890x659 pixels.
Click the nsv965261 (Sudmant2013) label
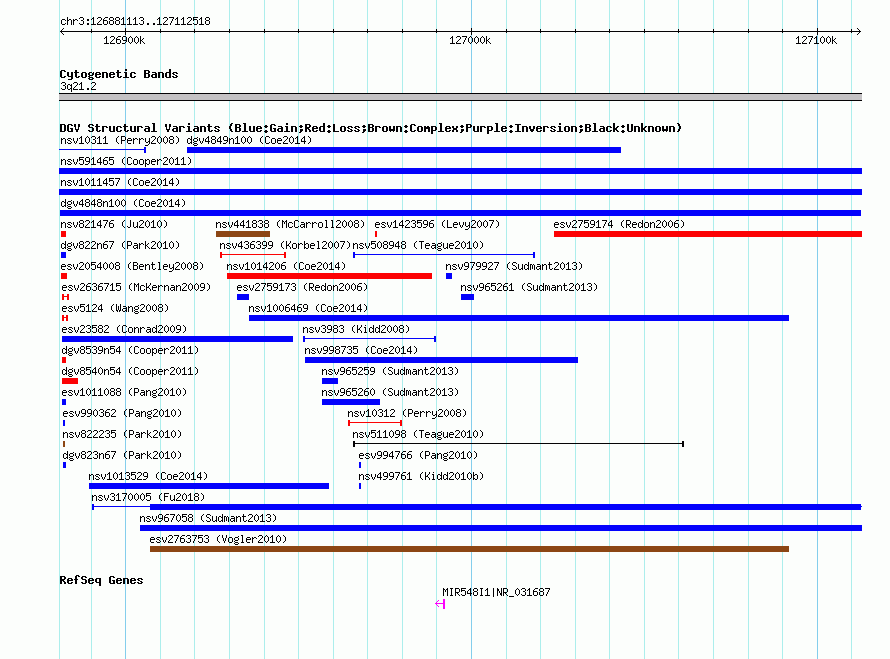point(529,287)
